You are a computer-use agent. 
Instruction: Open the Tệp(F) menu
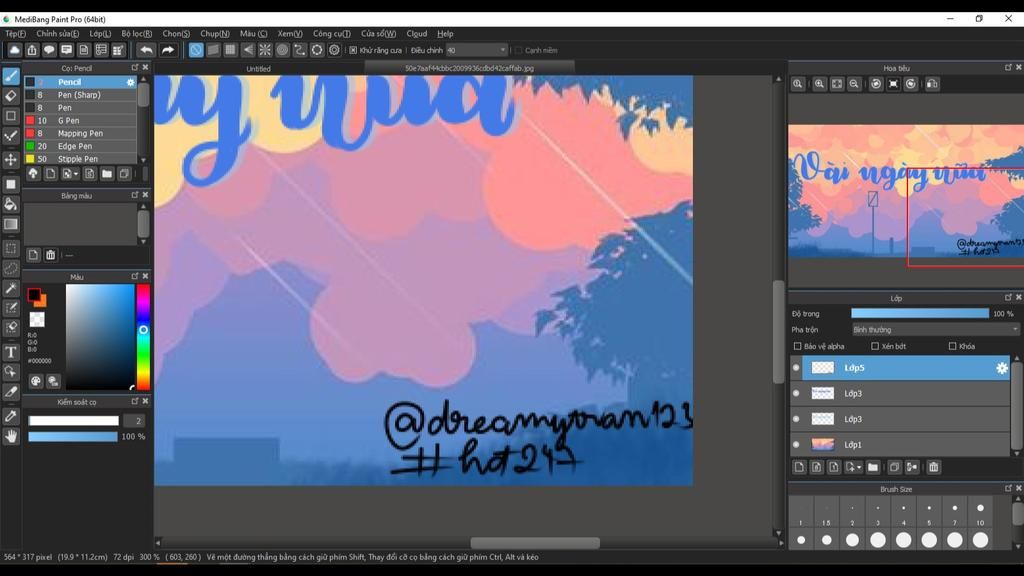coord(16,34)
